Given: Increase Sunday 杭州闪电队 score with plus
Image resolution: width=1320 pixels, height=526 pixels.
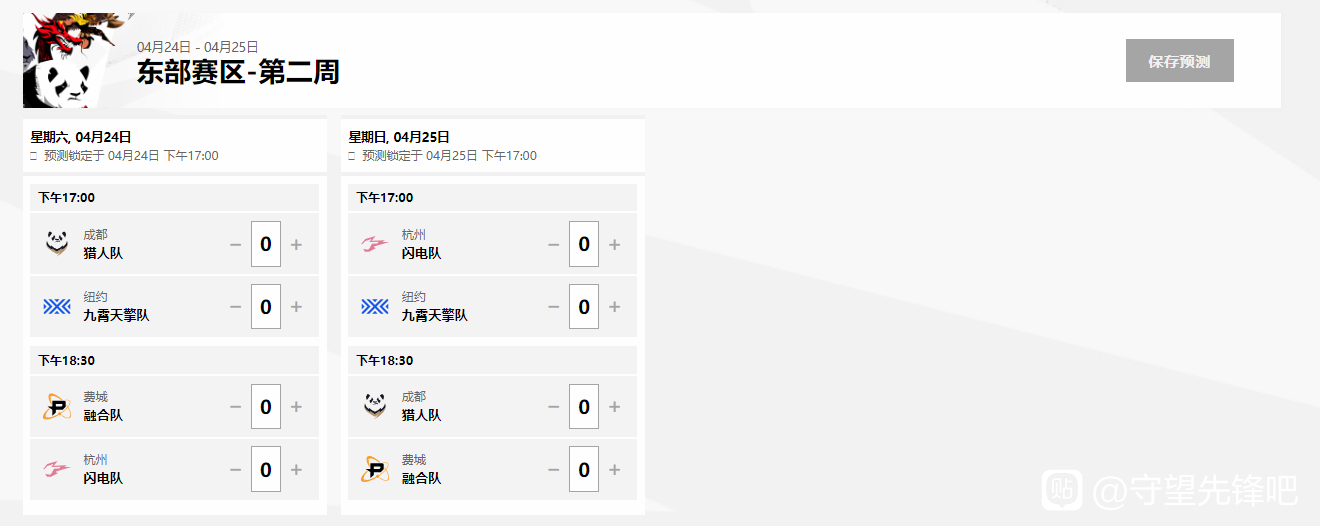Looking at the screenshot, I should coord(614,244).
